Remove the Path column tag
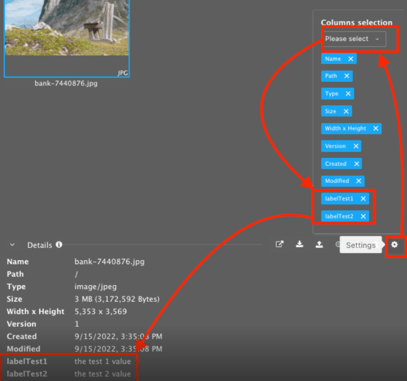Screen dimensions: 407x381 (347, 76)
